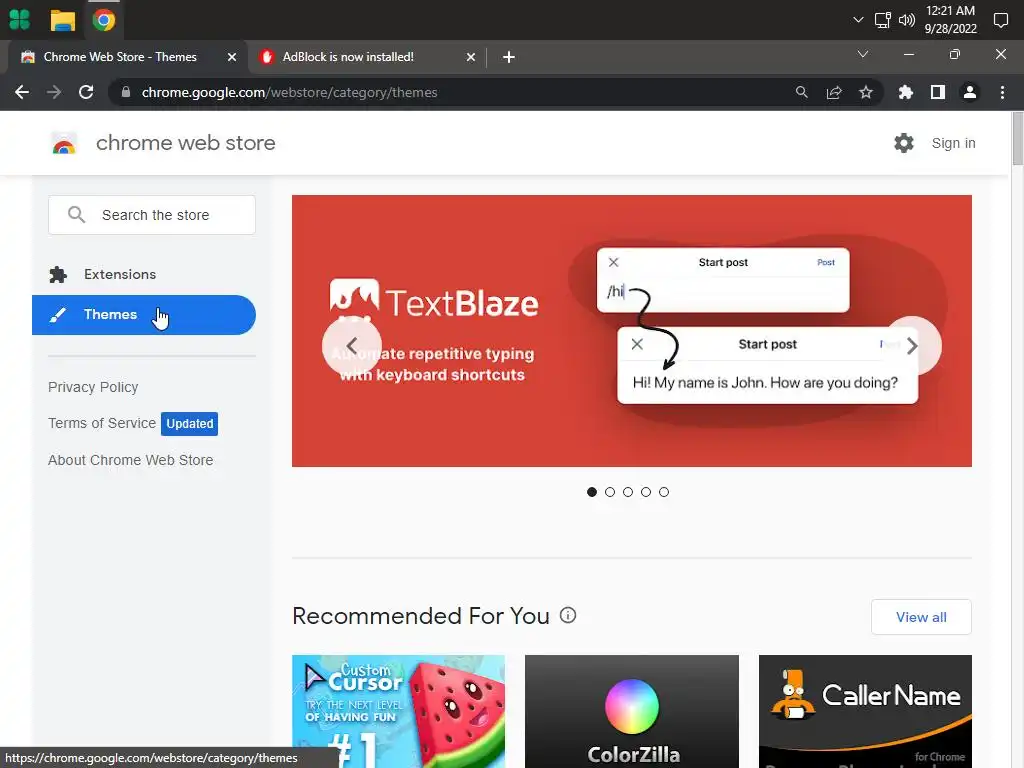The image size is (1024, 768).
Task: Open About Chrome Web Store link
Action: tap(131, 460)
